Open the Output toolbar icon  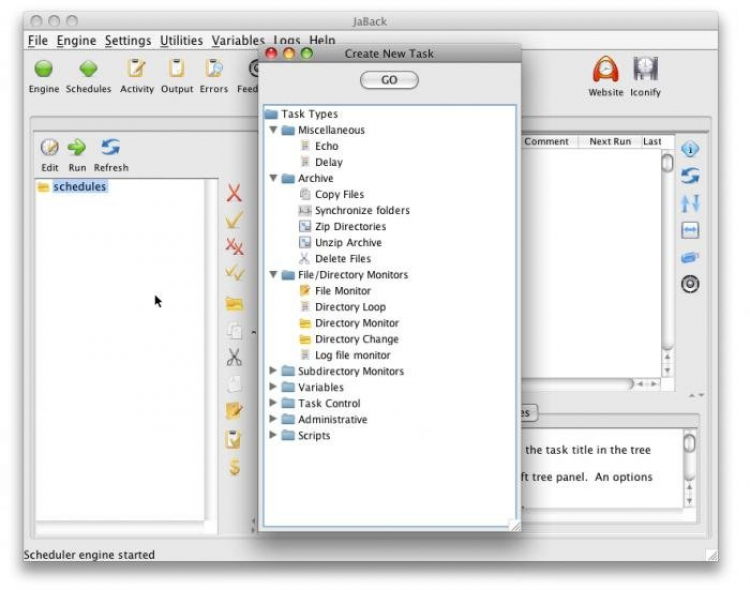click(176, 69)
